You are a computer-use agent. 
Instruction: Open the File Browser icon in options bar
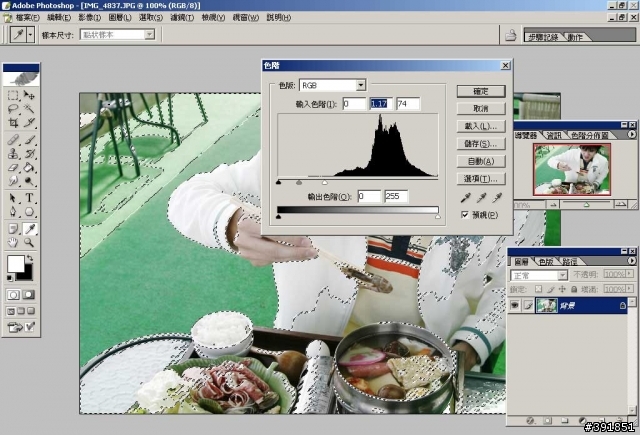coord(511,36)
